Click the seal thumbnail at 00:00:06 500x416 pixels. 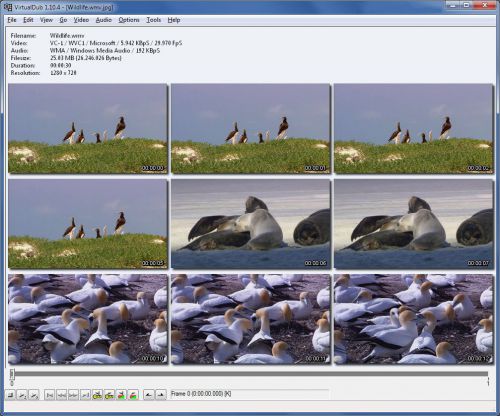coord(250,224)
